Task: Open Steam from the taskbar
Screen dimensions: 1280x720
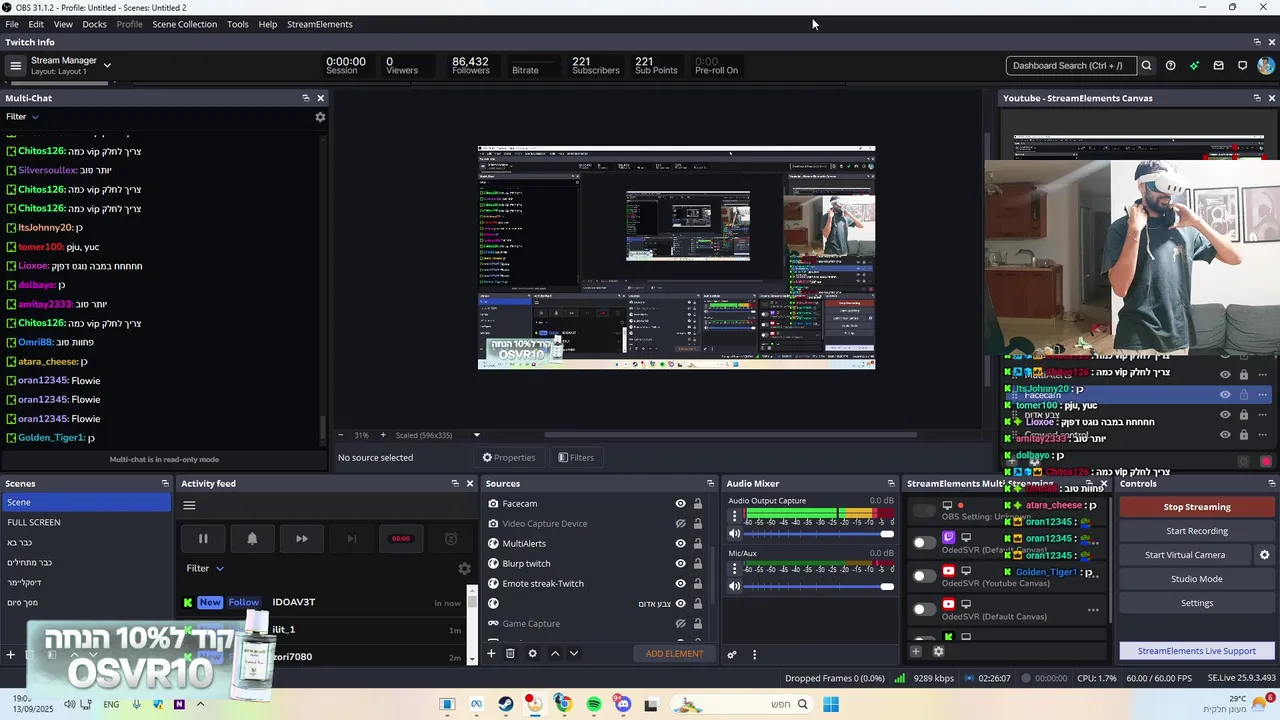Action: pos(506,704)
